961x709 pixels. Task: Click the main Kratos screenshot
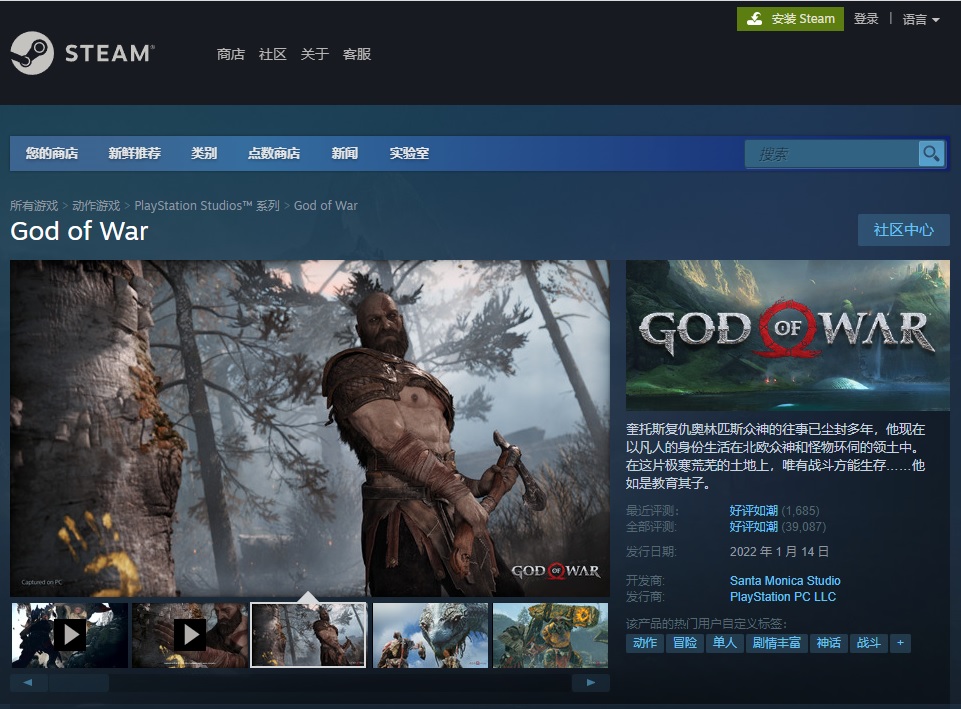[x=310, y=428]
